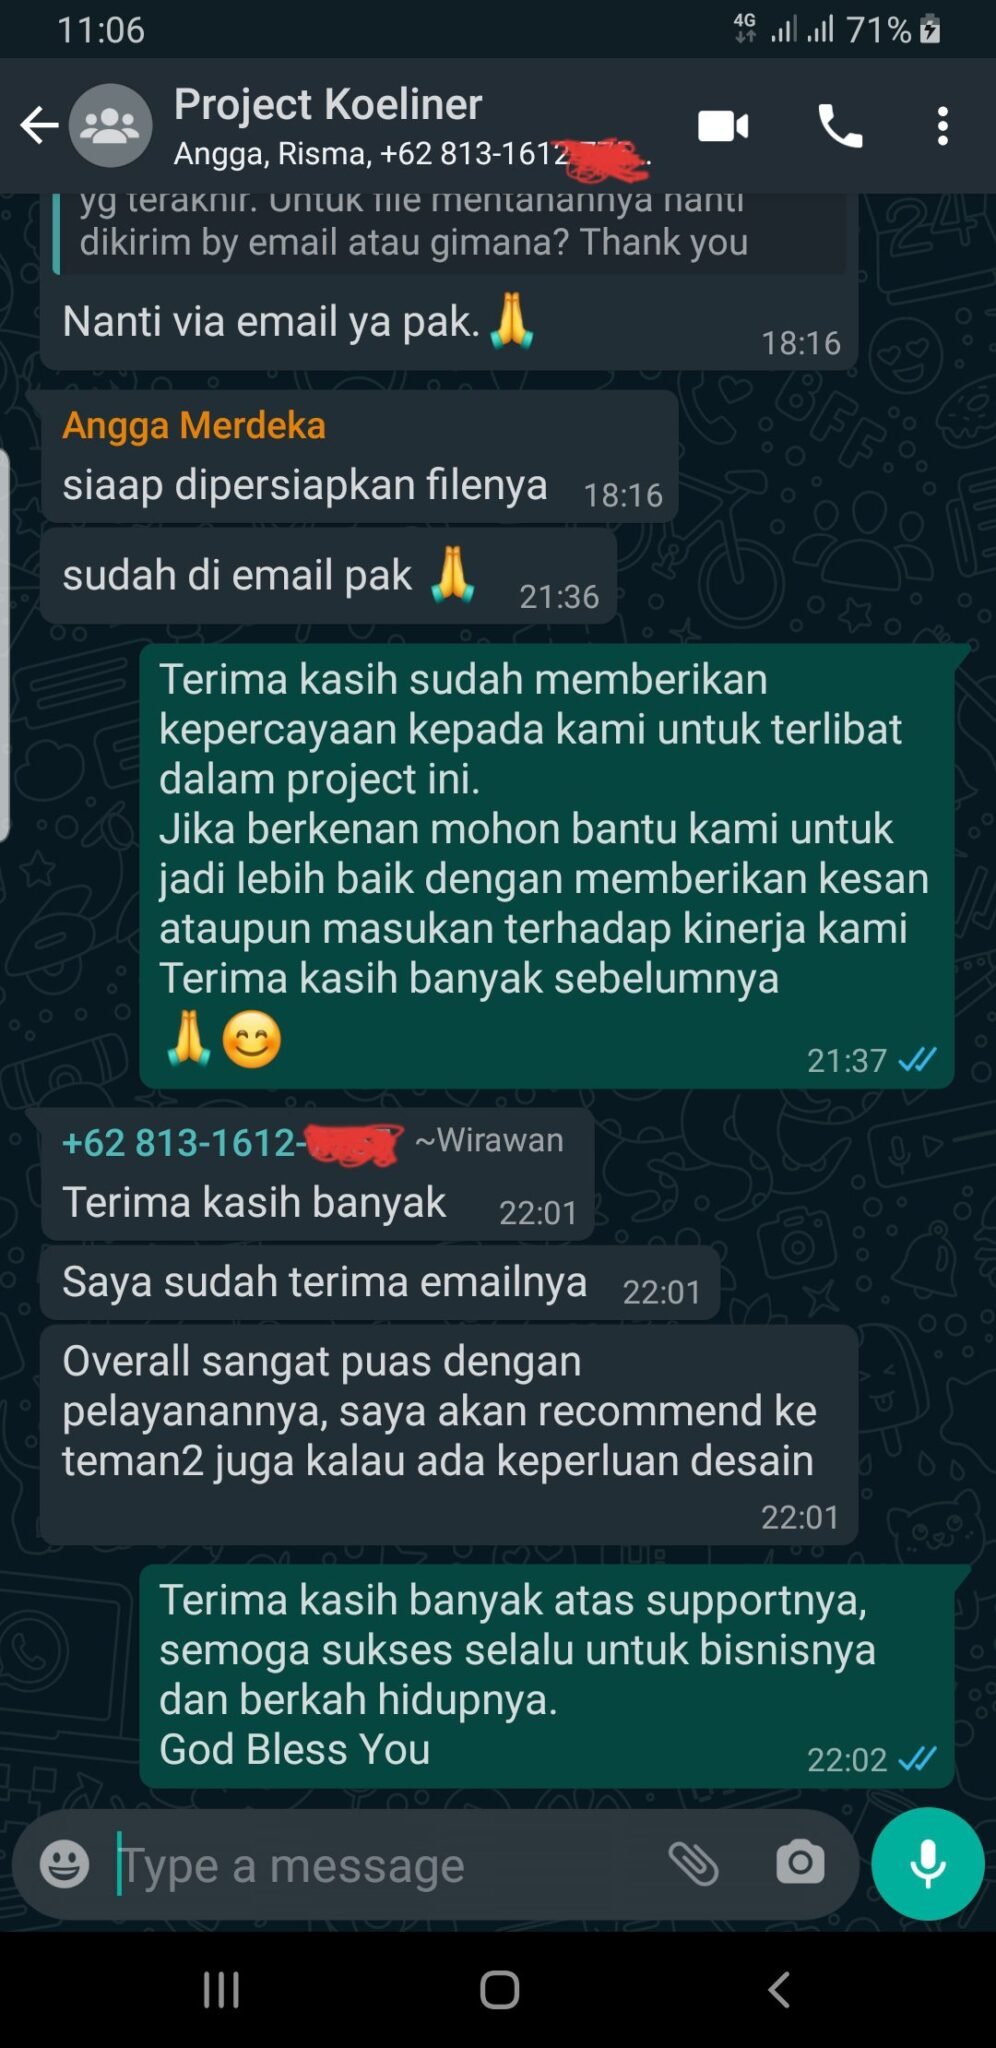Start a video call with the group
The height and width of the screenshot is (2048, 996).
coord(723,127)
